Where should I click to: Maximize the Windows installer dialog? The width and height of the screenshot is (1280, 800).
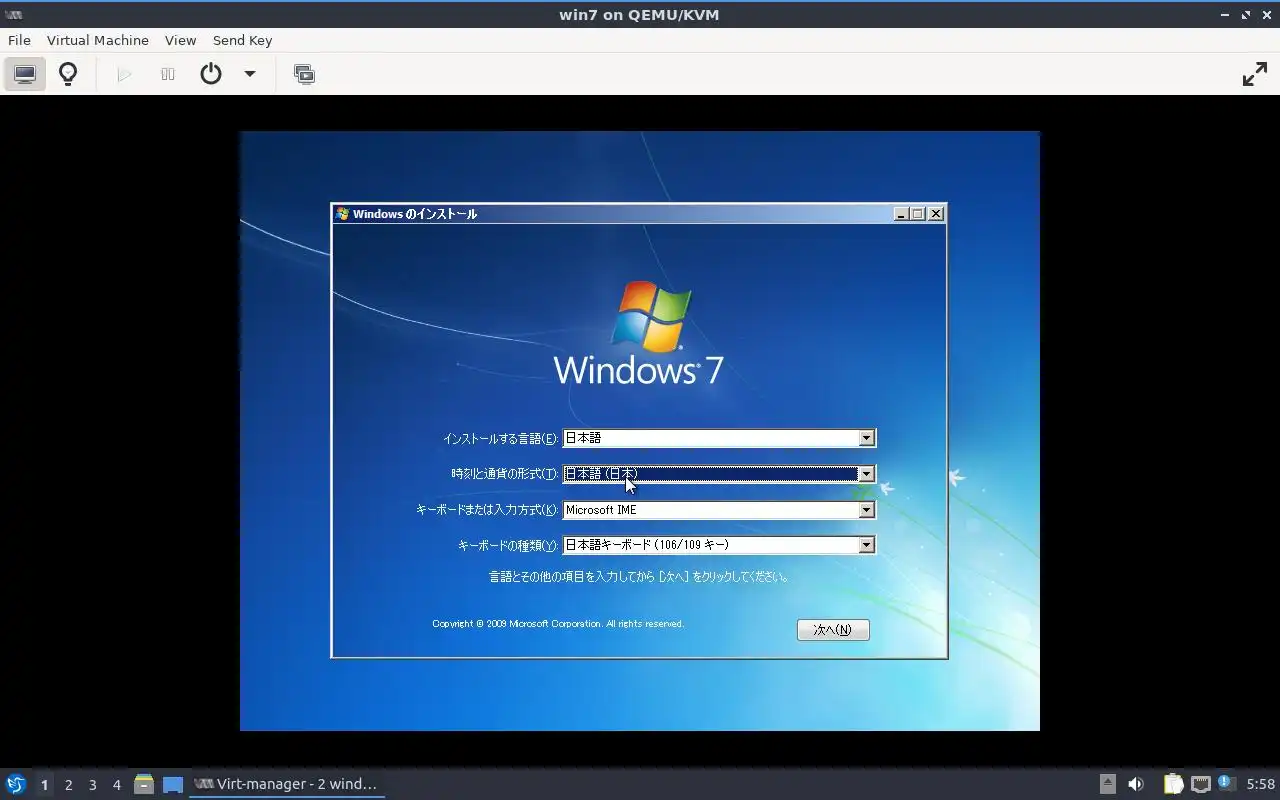tap(918, 214)
